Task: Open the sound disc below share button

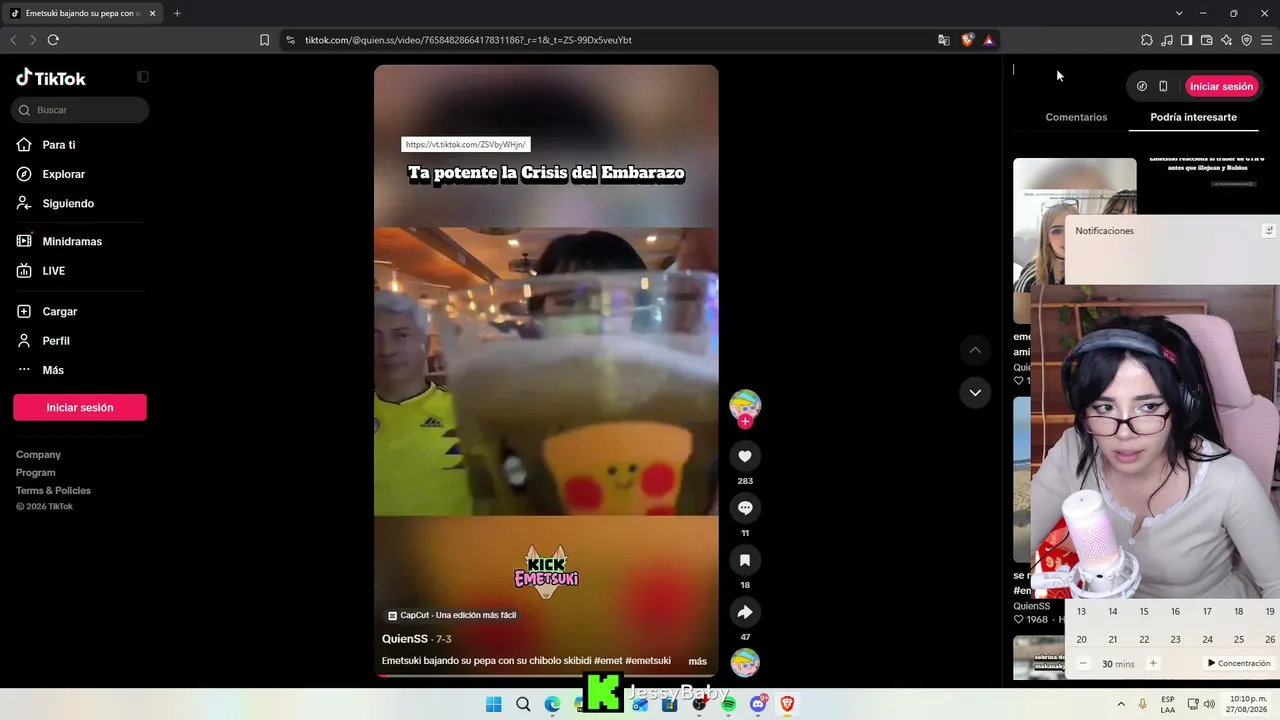Action: (x=745, y=662)
